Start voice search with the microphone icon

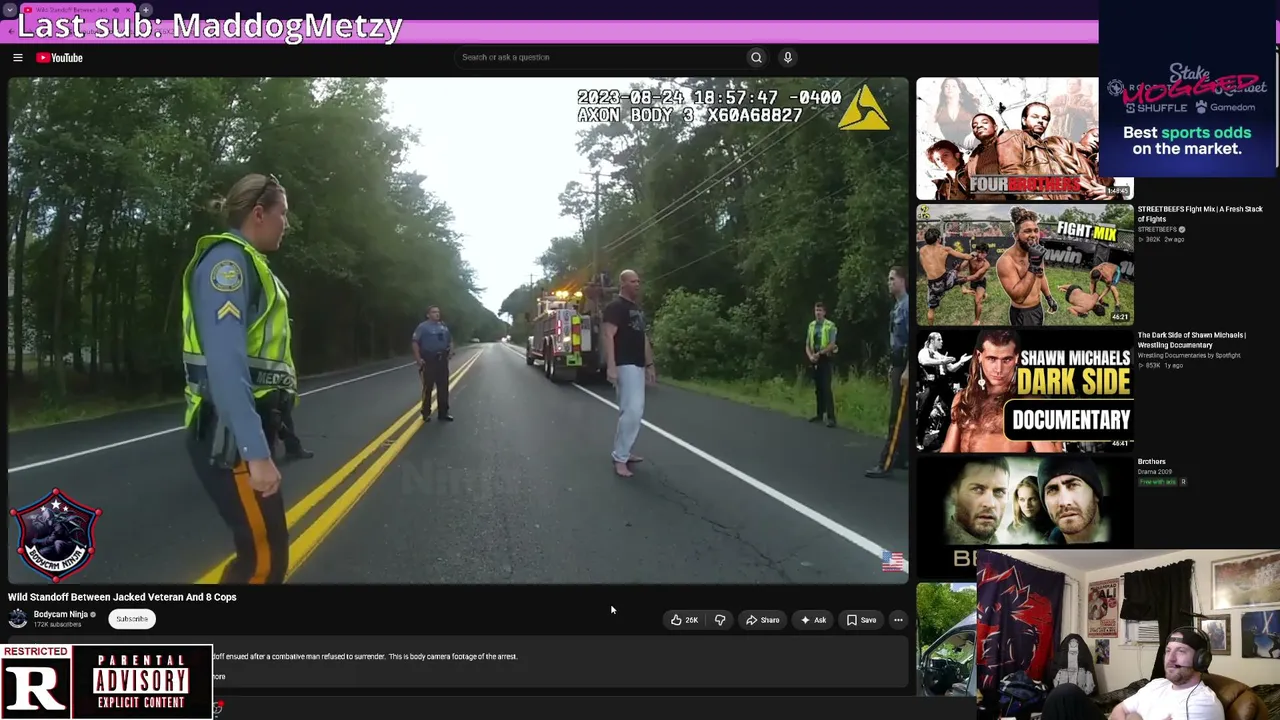(788, 57)
